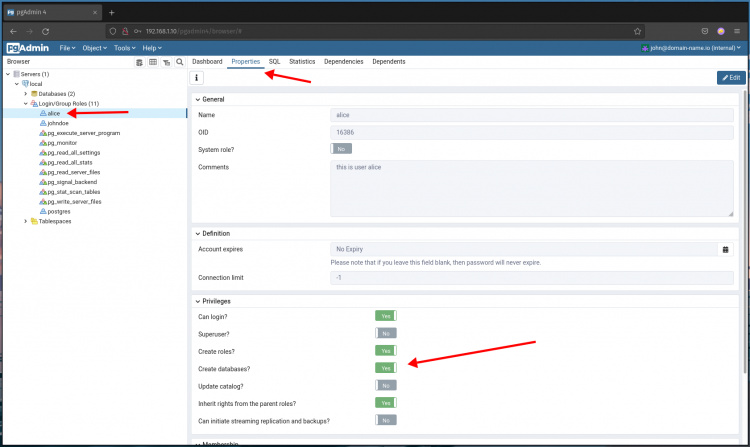Screen dimensions: 750x447
Task: Open the john@domain-name.io user dropdown
Action: tap(691, 48)
